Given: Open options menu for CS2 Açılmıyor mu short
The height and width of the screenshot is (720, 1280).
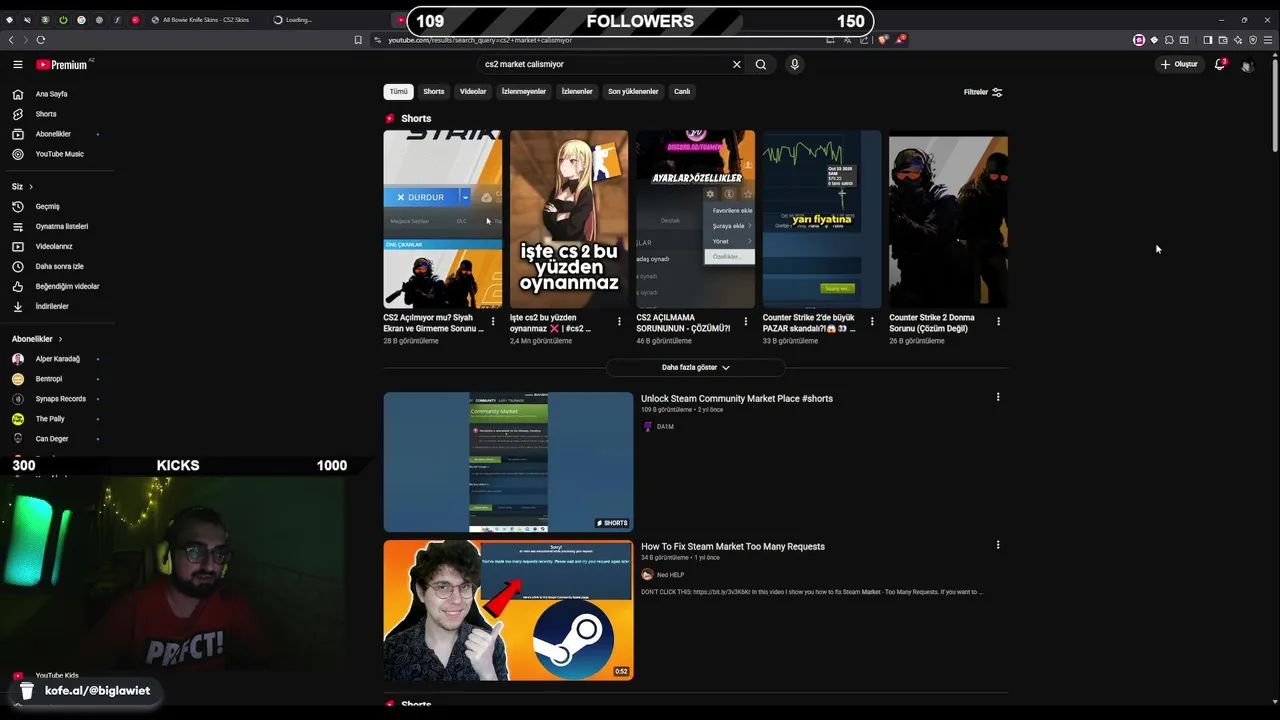Looking at the screenshot, I should 493,322.
